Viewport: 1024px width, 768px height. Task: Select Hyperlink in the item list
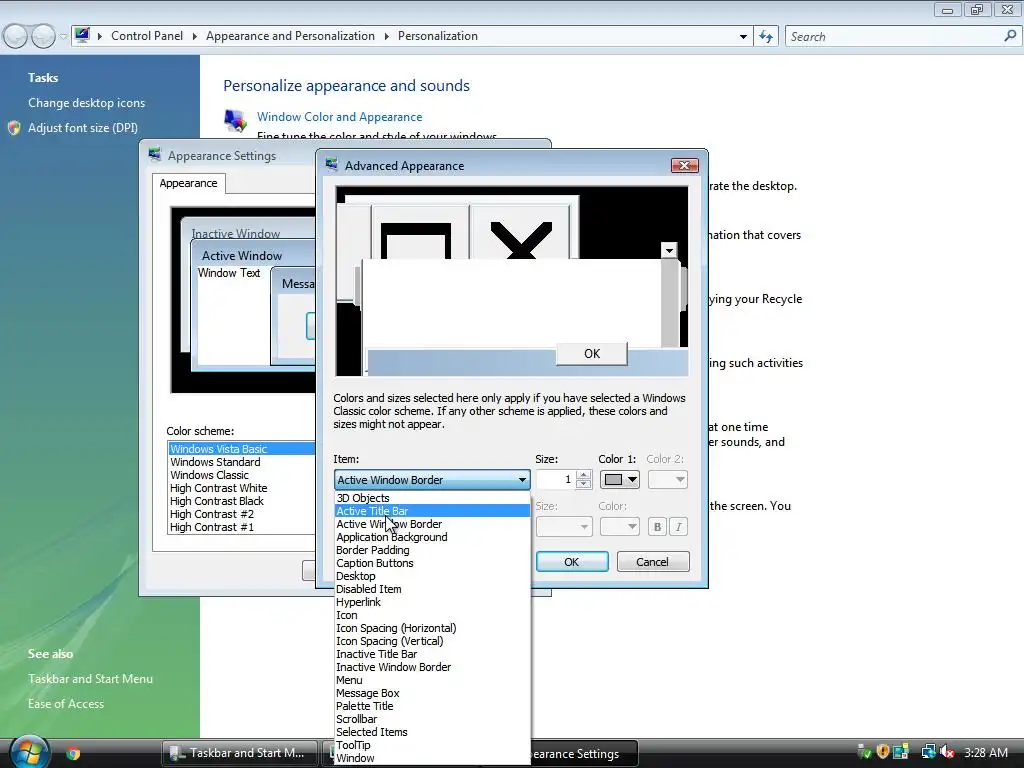click(x=432, y=602)
